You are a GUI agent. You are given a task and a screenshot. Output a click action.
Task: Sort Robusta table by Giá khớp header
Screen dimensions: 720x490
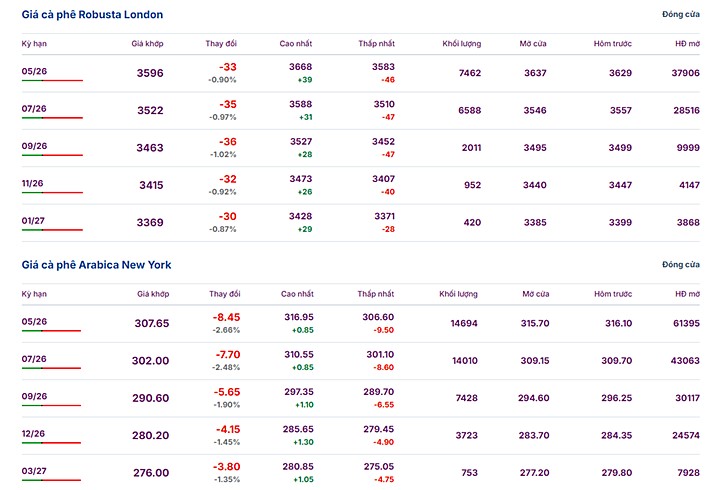[147, 45]
